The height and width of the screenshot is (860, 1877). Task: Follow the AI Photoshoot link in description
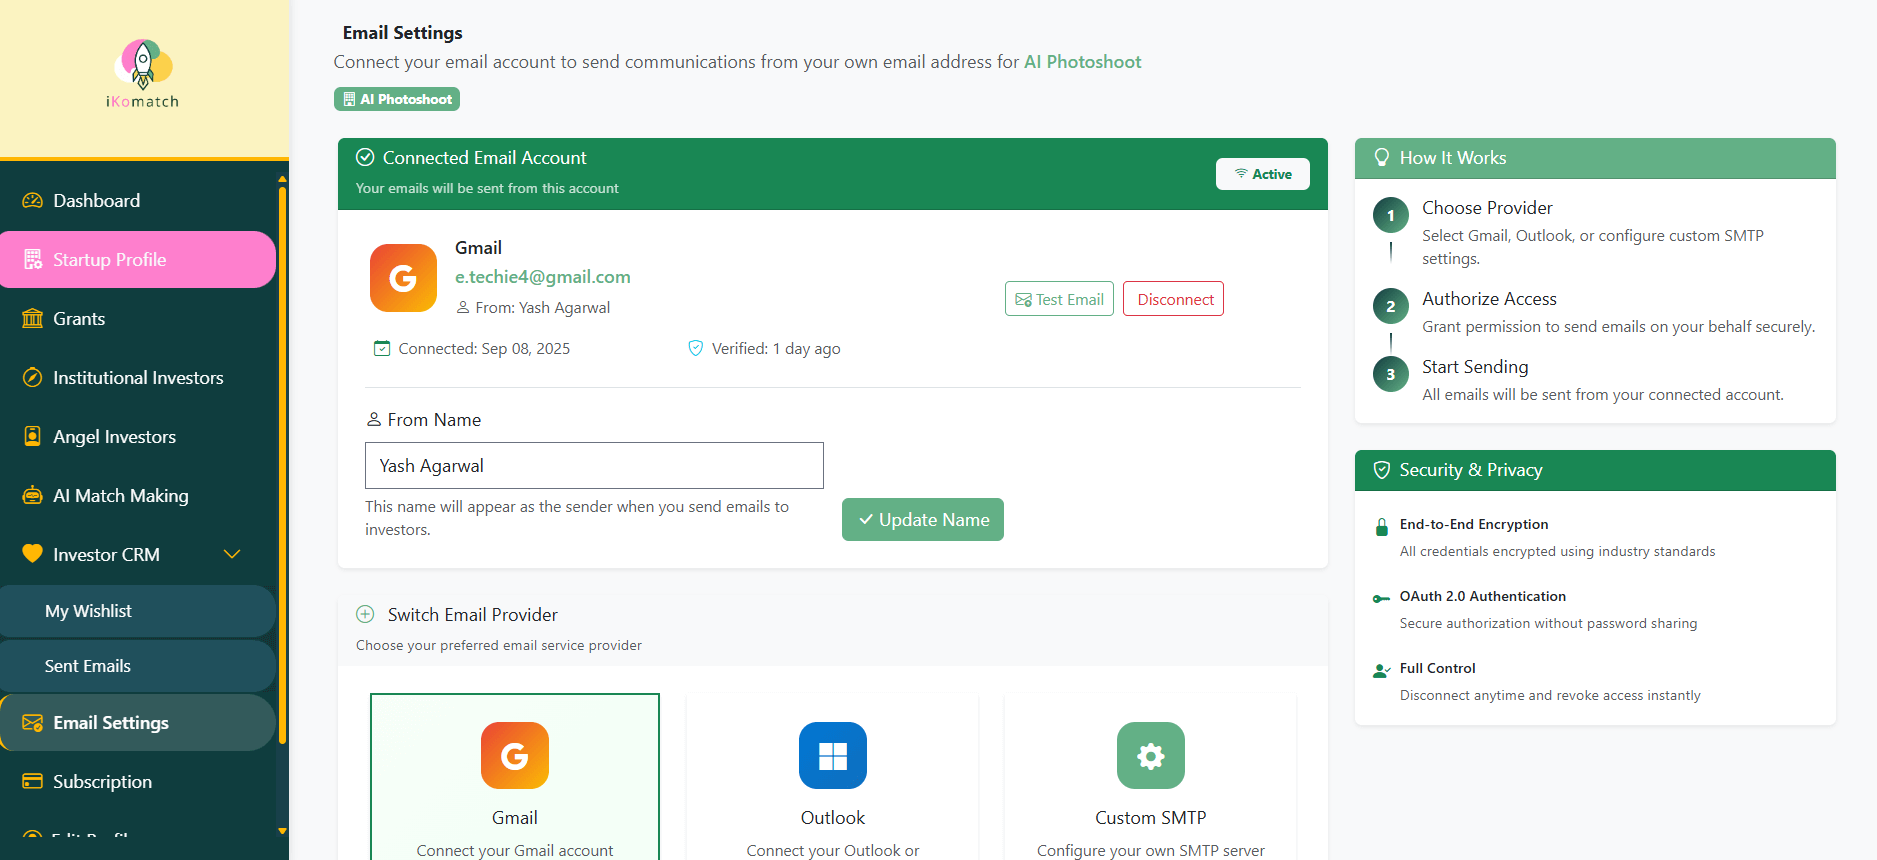[1082, 62]
